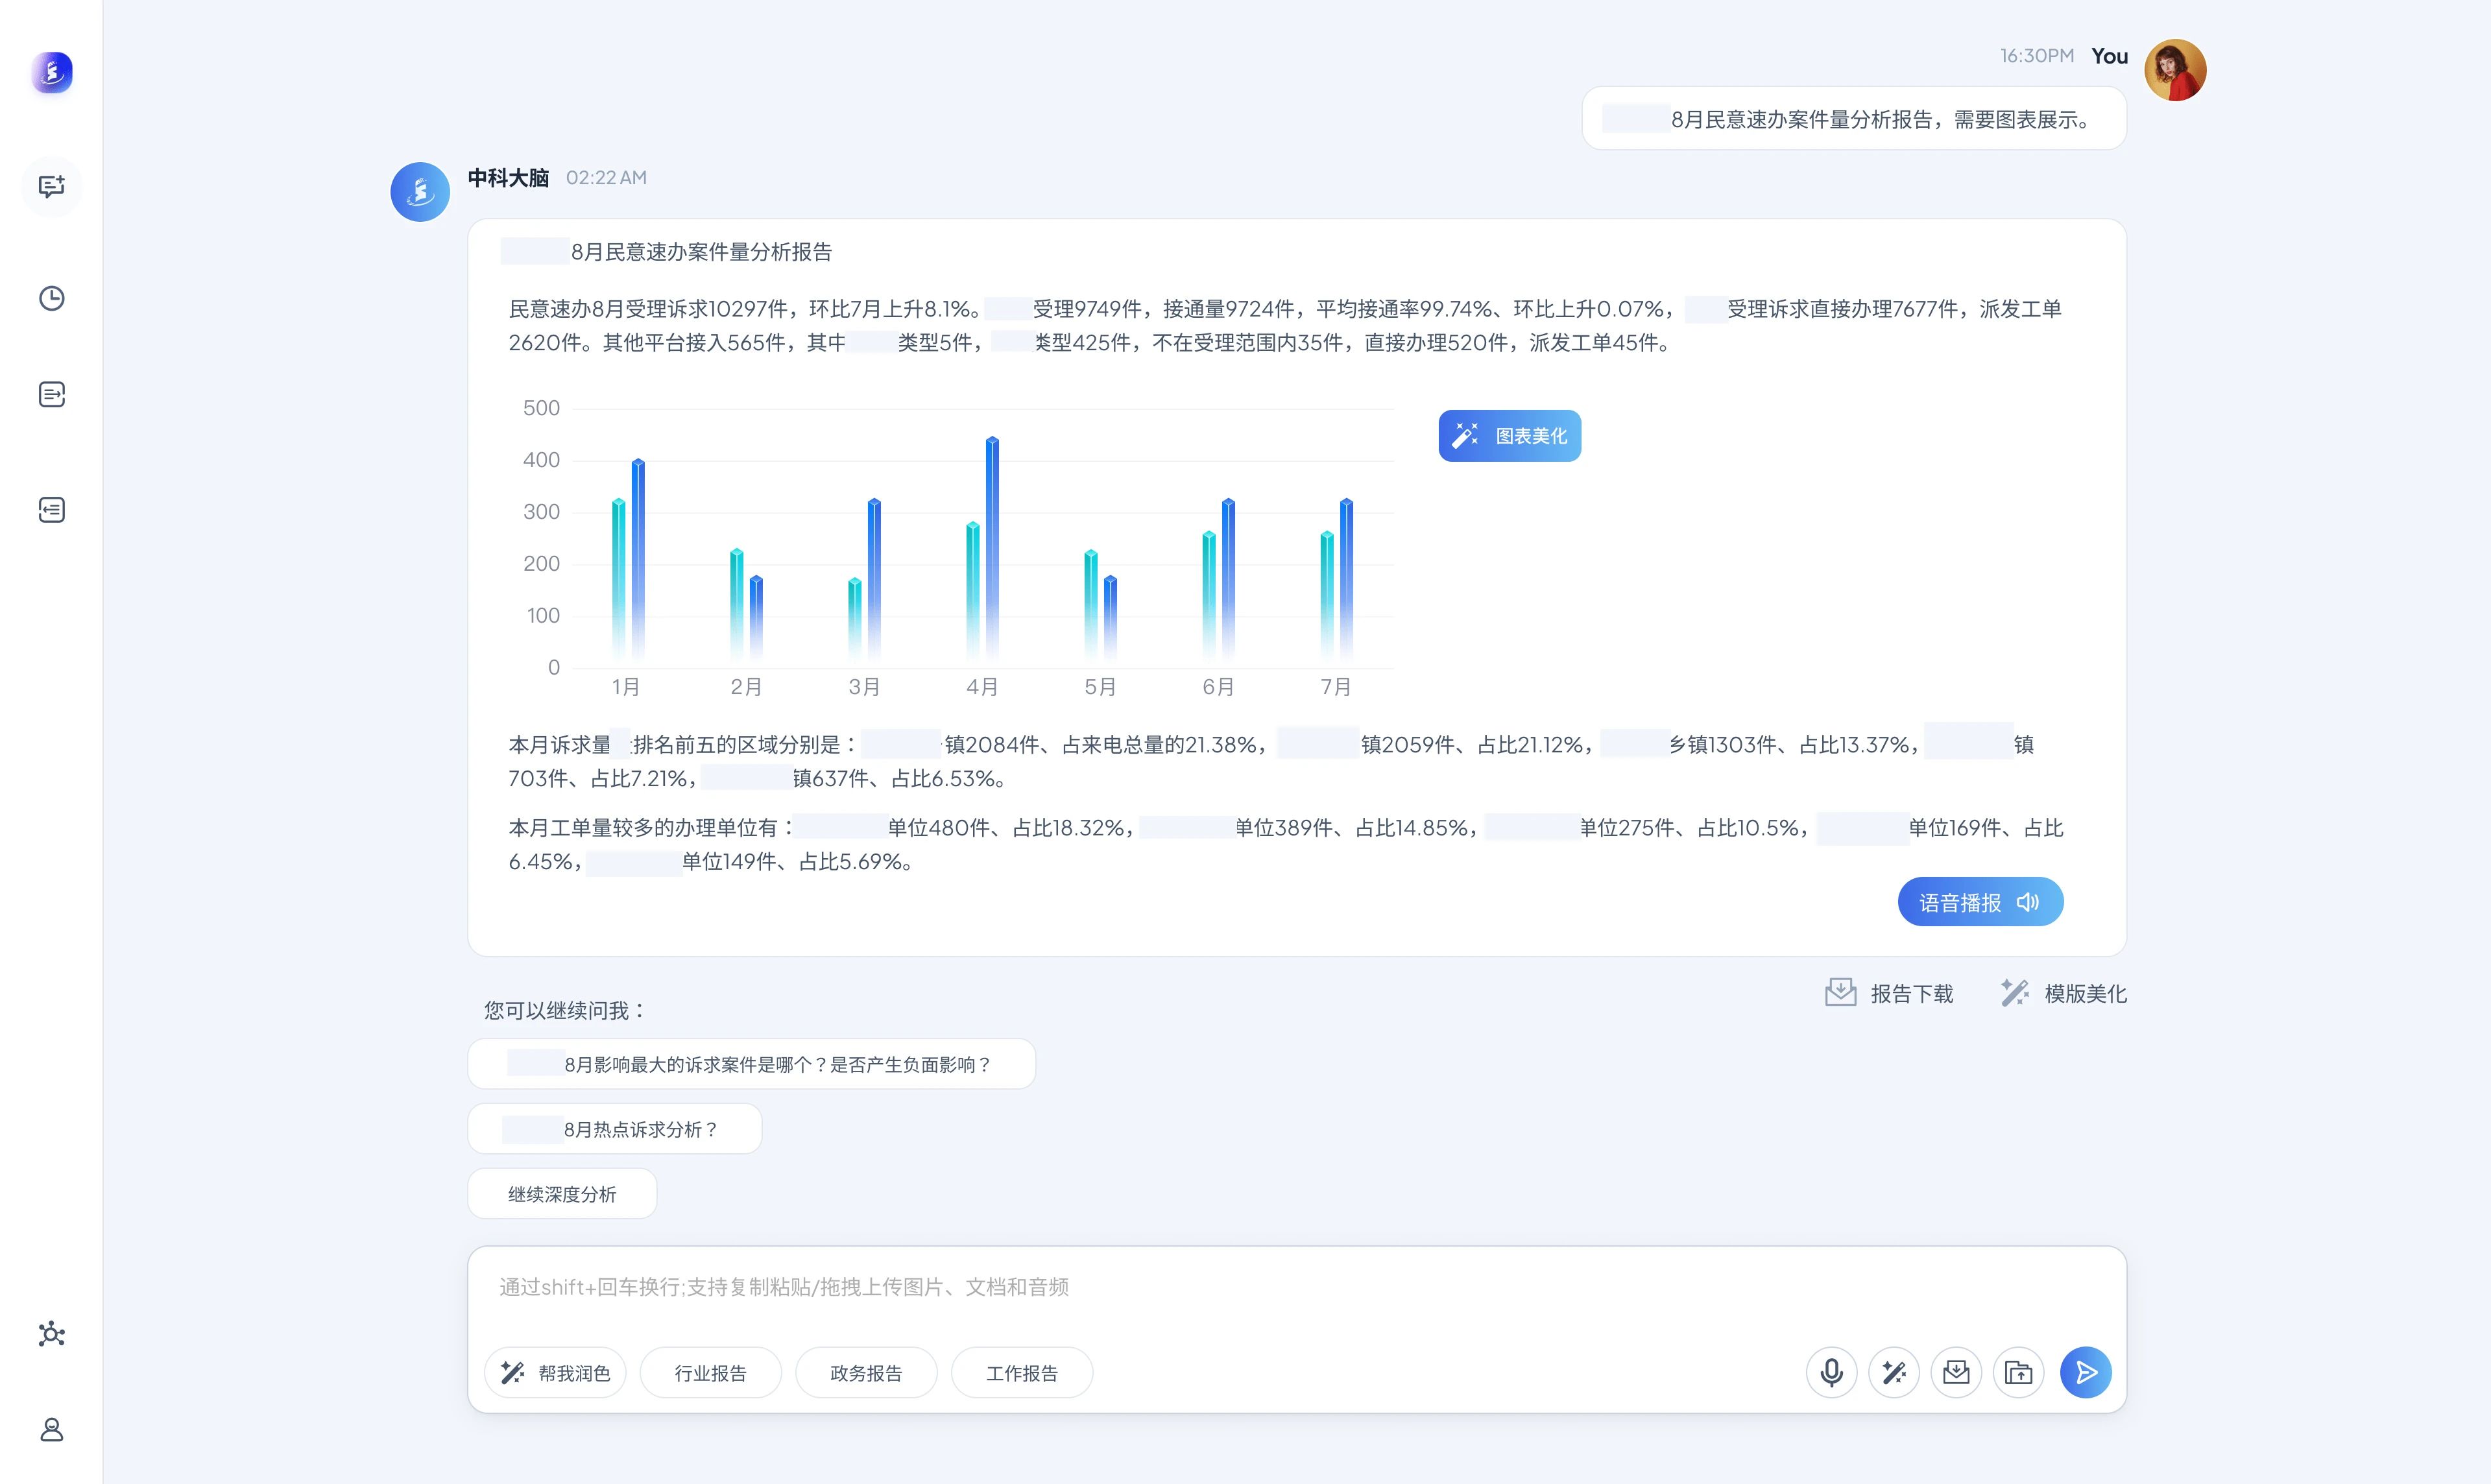This screenshot has height=1484, width=2491.
Task: Click the 帮我润色 polish button
Action: 555,1373
